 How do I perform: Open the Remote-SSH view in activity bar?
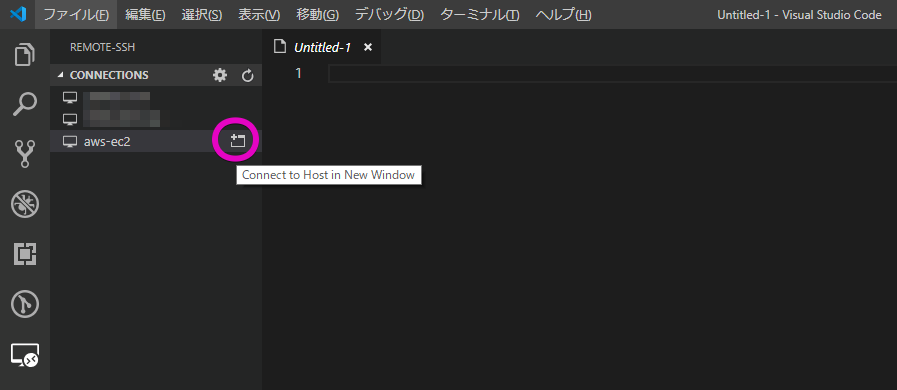click(25, 356)
